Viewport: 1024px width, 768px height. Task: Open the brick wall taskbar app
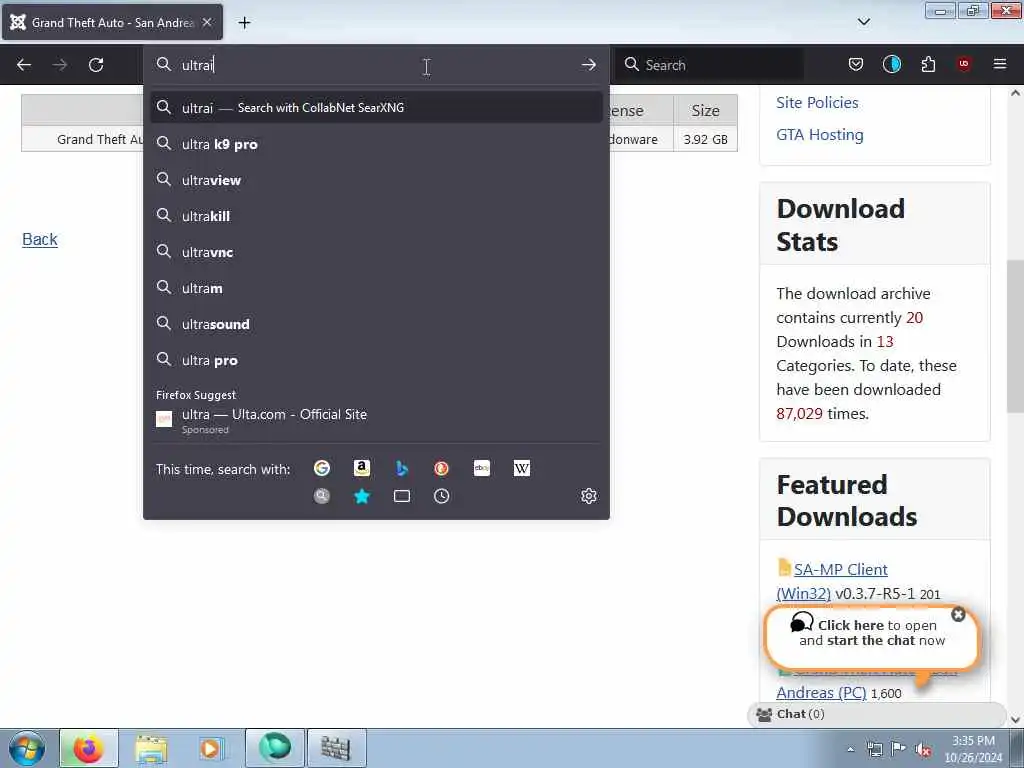pyautogui.click(x=336, y=748)
